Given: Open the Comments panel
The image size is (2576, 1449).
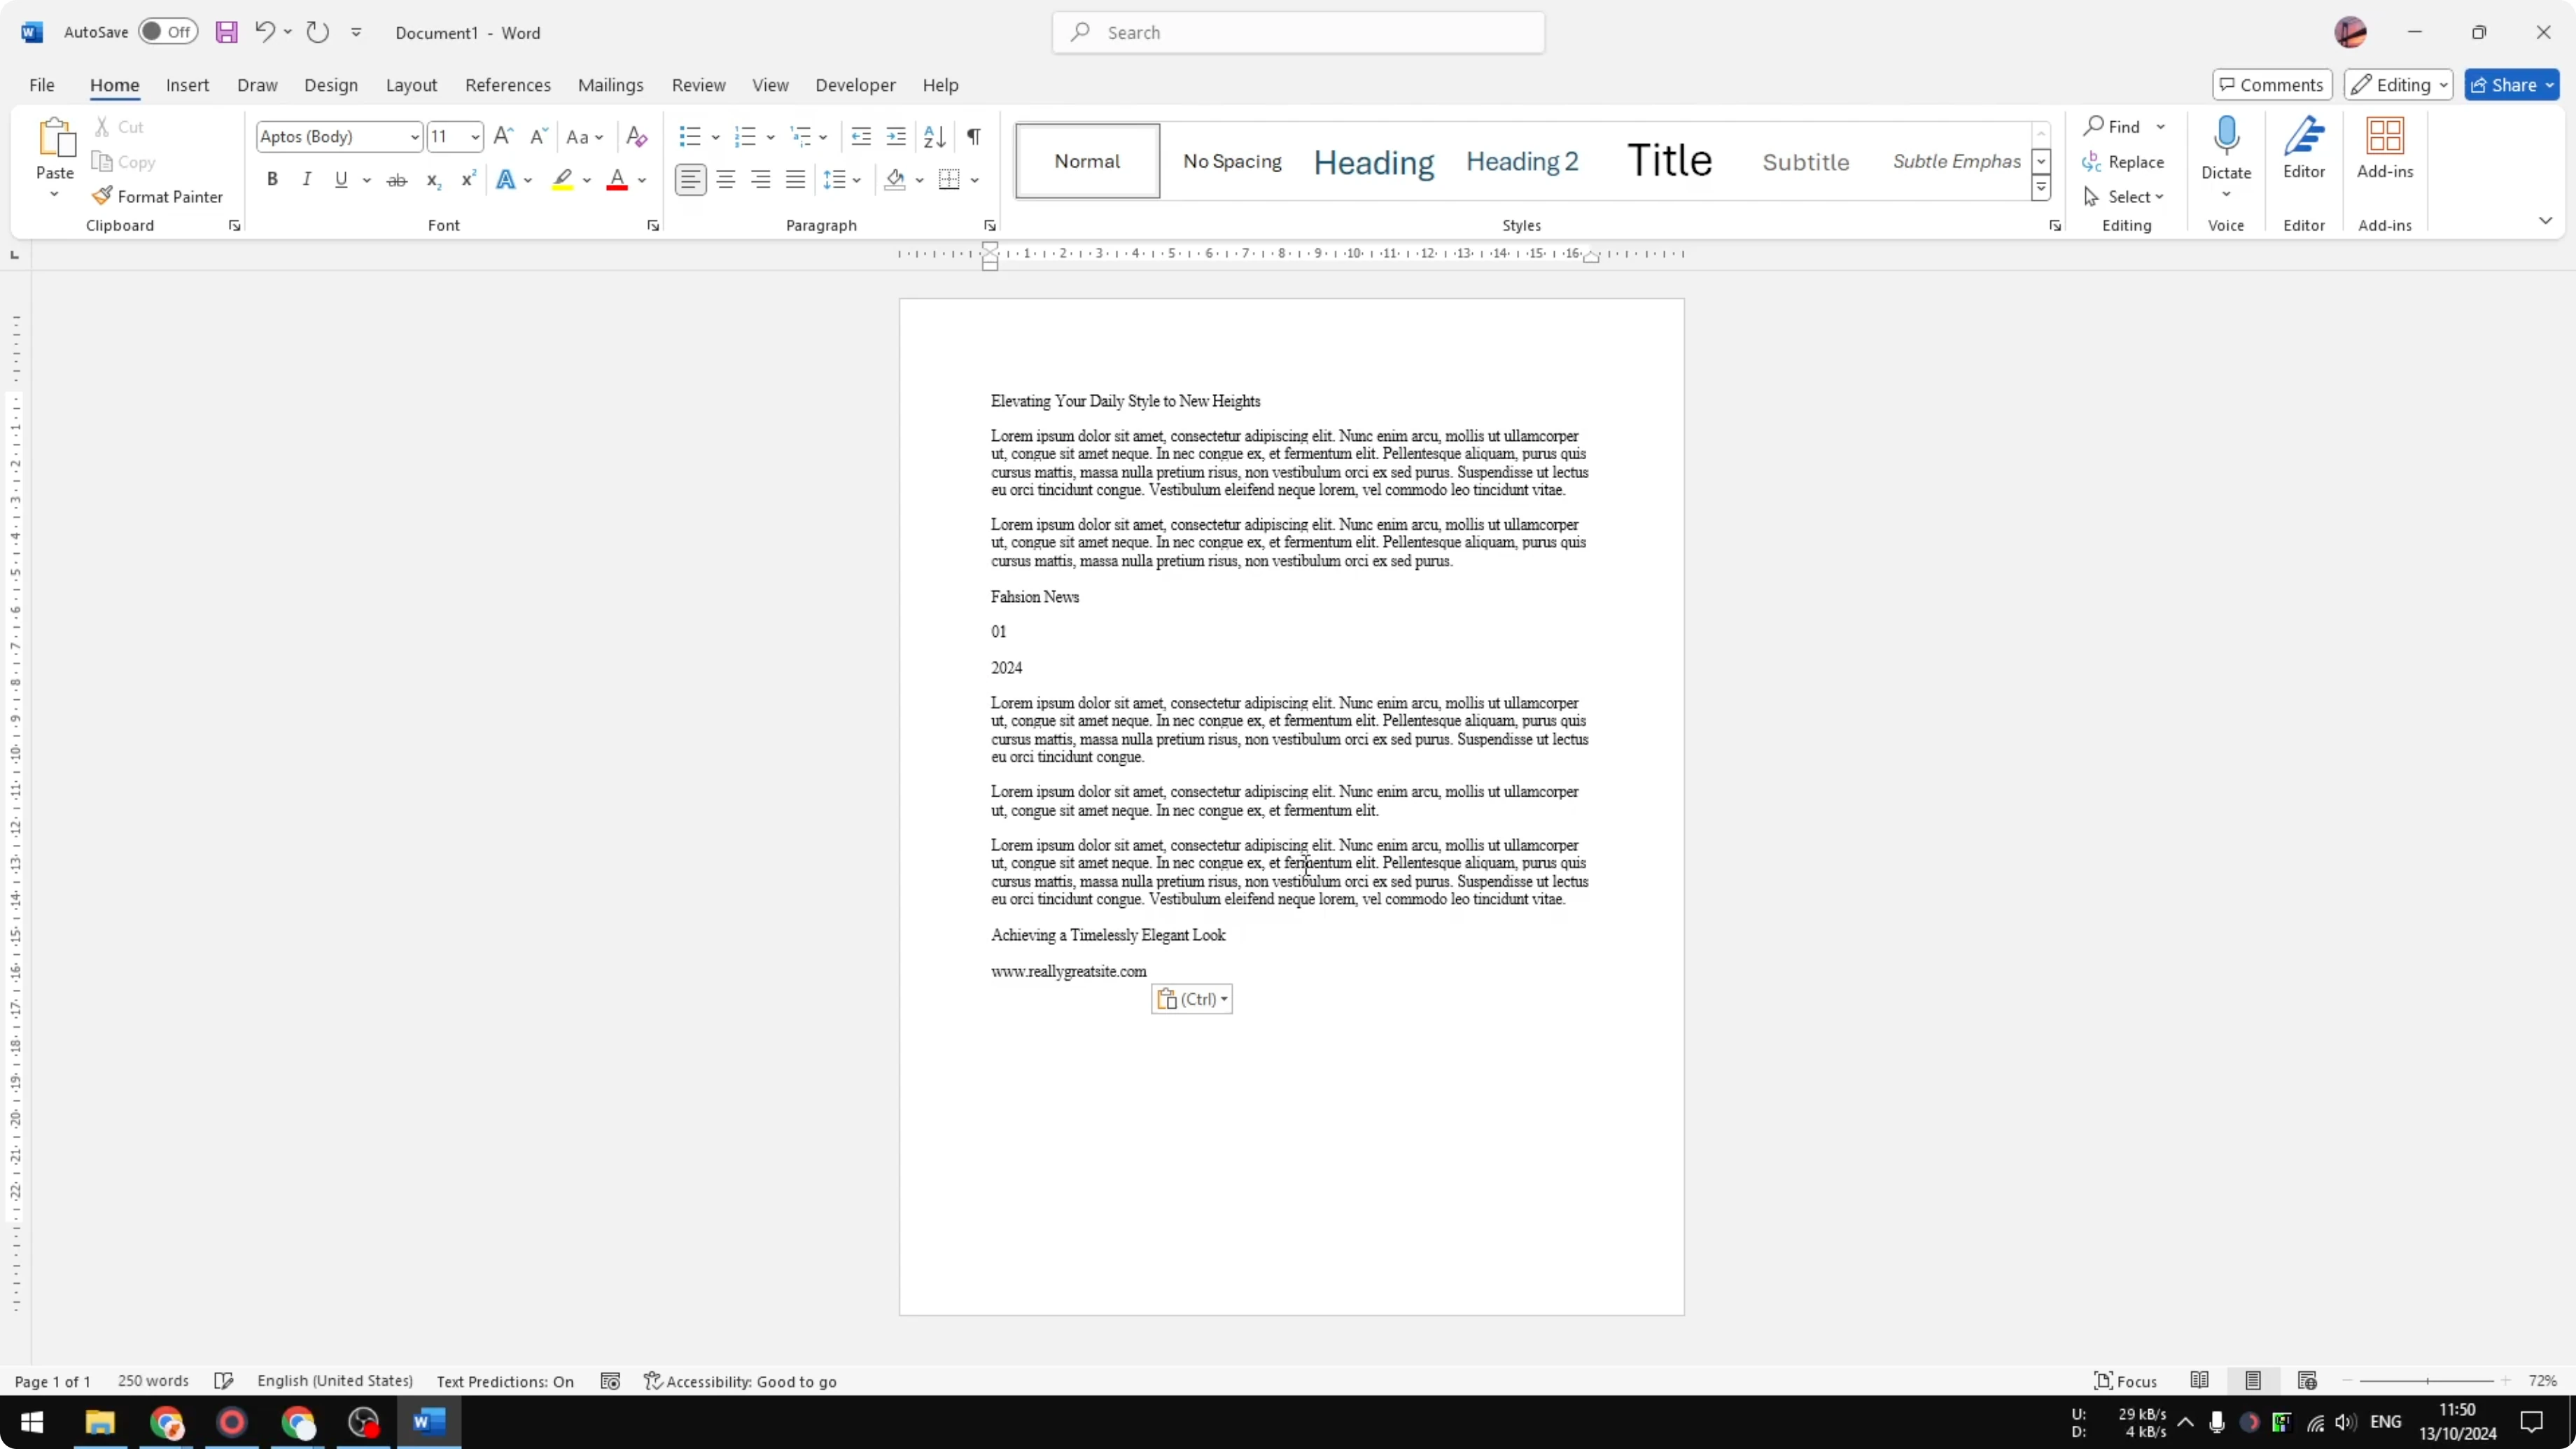Looking at the screenshot, I should pos(2272,84).
